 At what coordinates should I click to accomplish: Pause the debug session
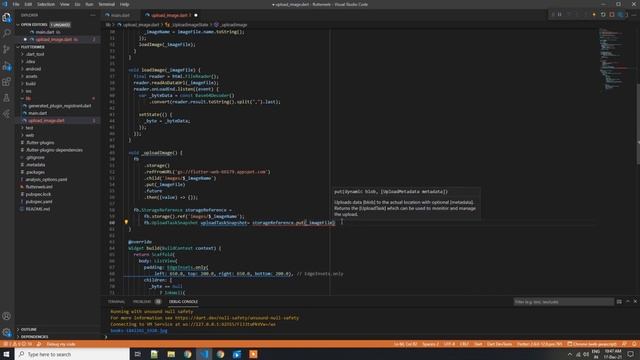560,15
